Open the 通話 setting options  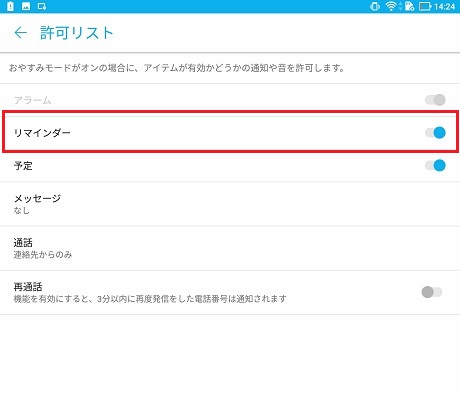[230, 248]
